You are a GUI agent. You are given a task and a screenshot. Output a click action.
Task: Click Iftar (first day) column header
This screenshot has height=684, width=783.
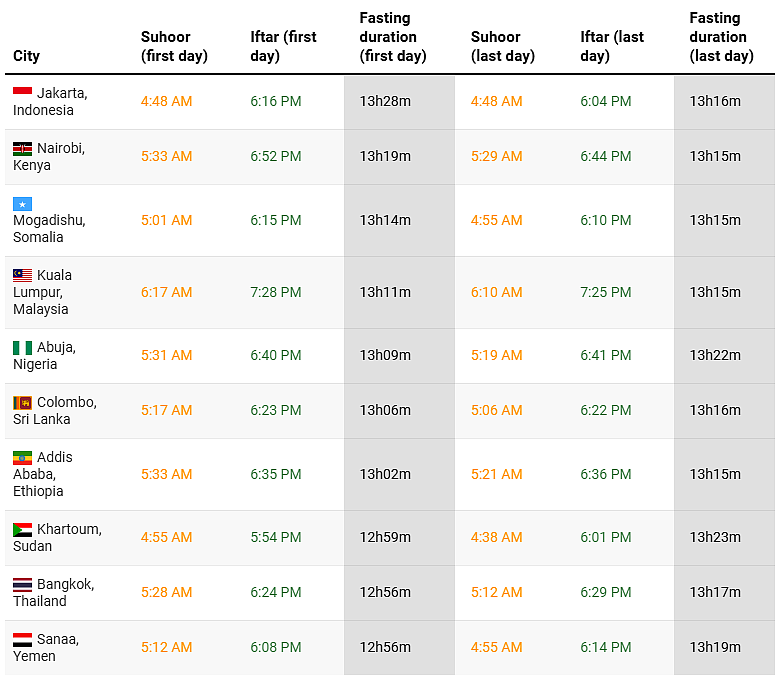pos(283,46)
